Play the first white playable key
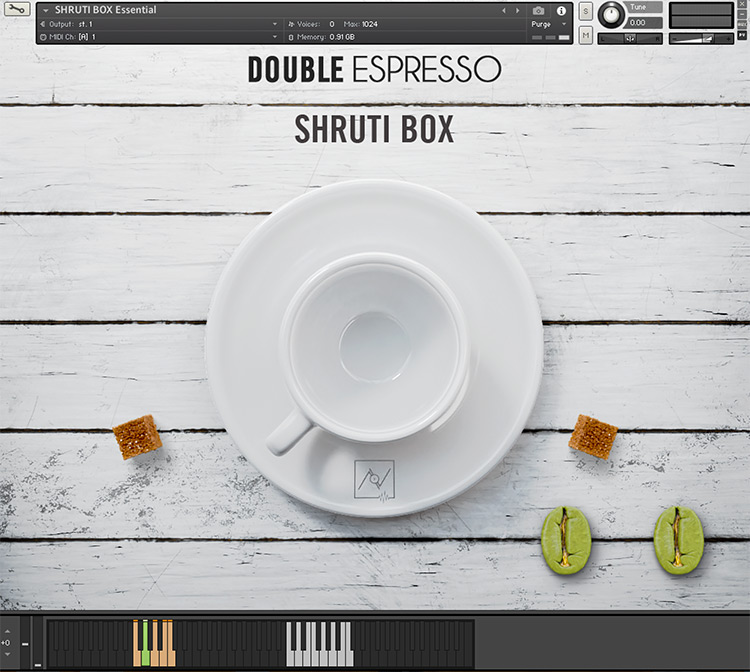Screen dimensions: 750x672 tap(290, 658)
